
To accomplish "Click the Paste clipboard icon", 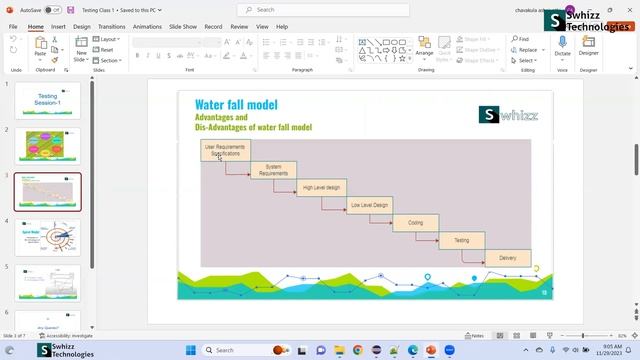I will 40,42.
